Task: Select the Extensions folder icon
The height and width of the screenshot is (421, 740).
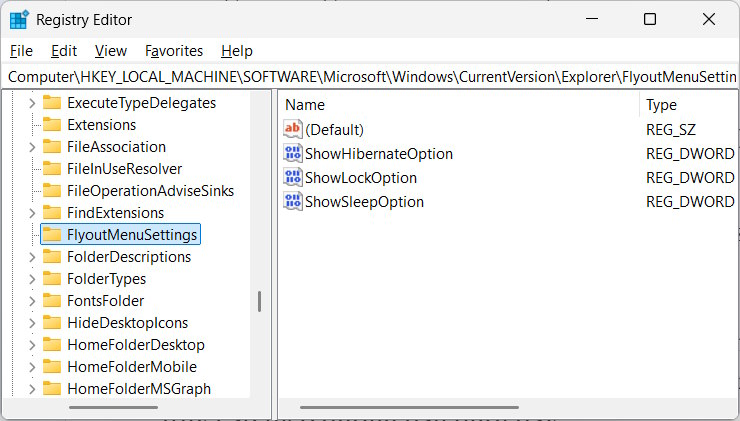Action: coord(52,125)
